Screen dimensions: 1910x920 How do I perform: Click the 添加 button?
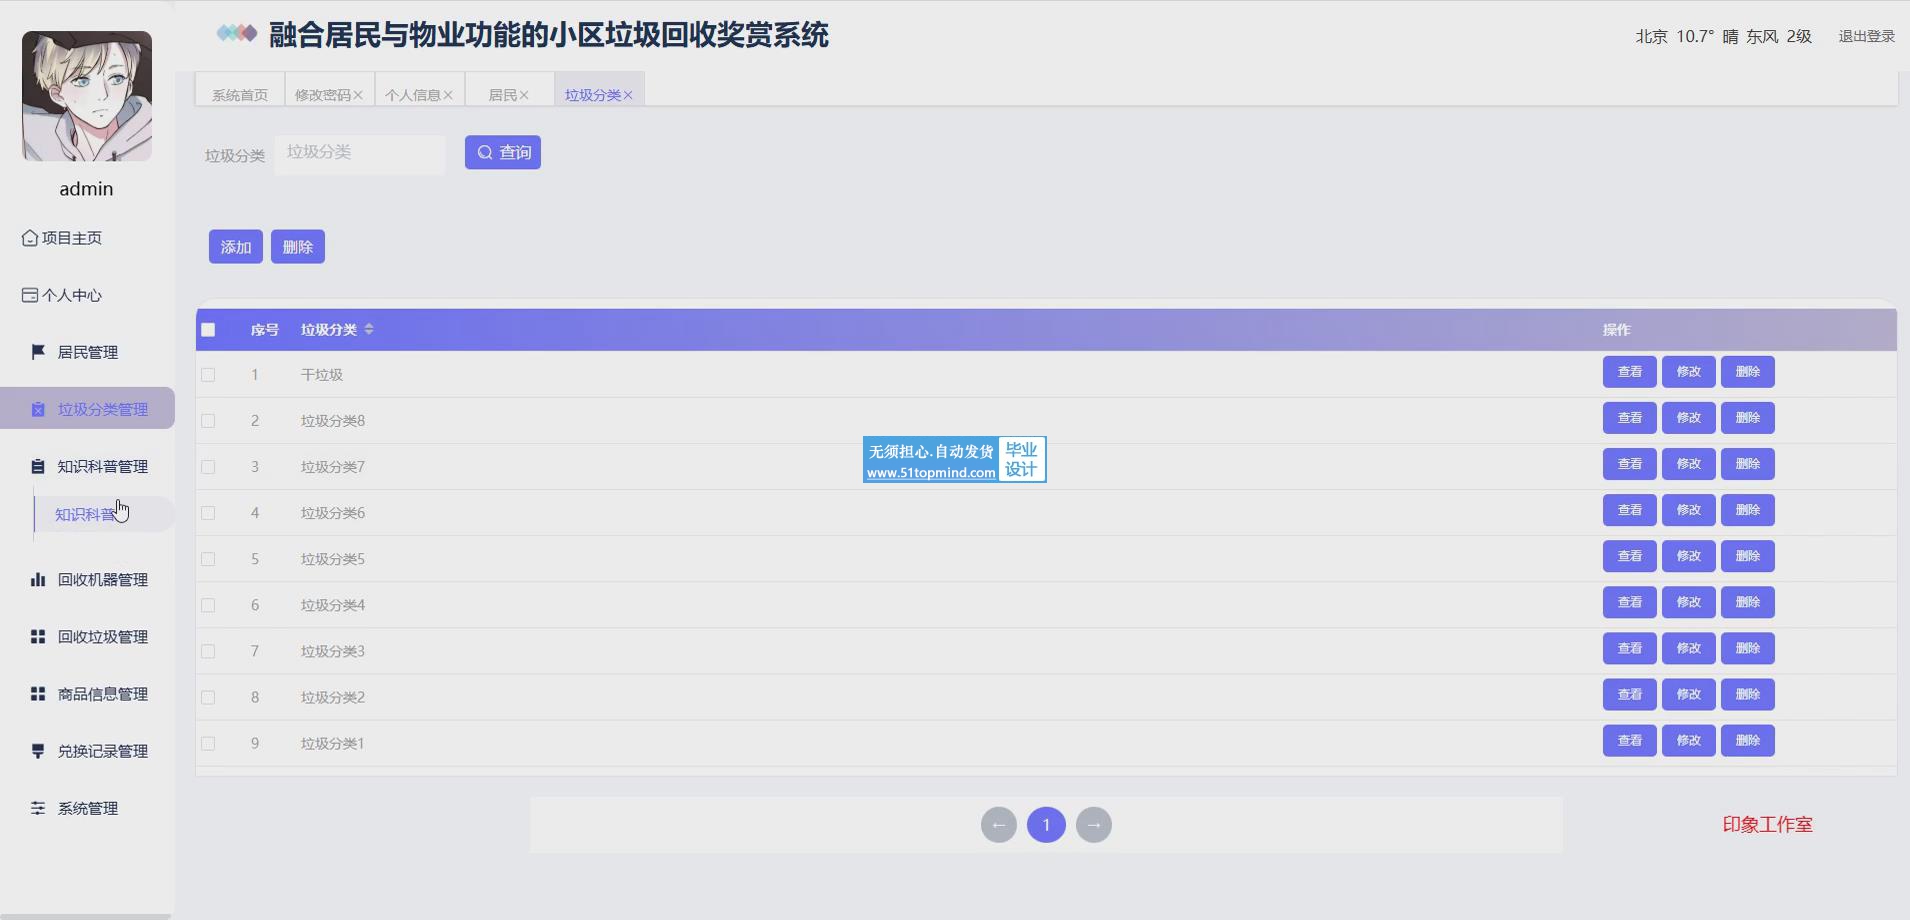tap(236, 247)
